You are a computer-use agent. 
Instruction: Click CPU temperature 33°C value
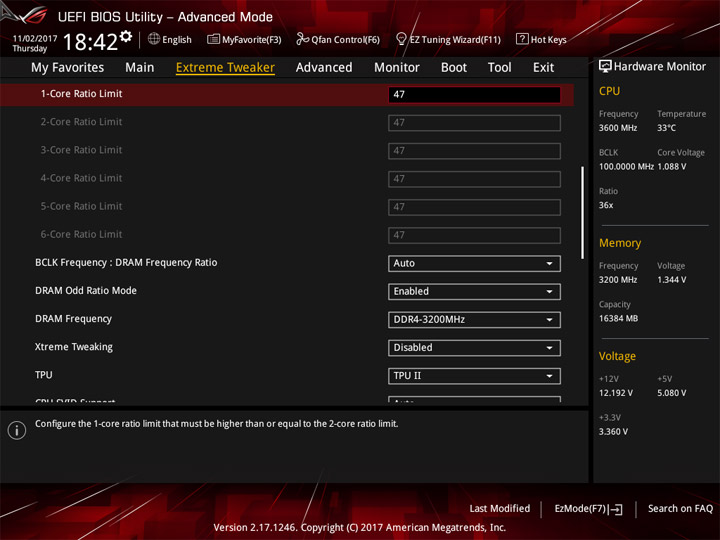tap(666, 128)
